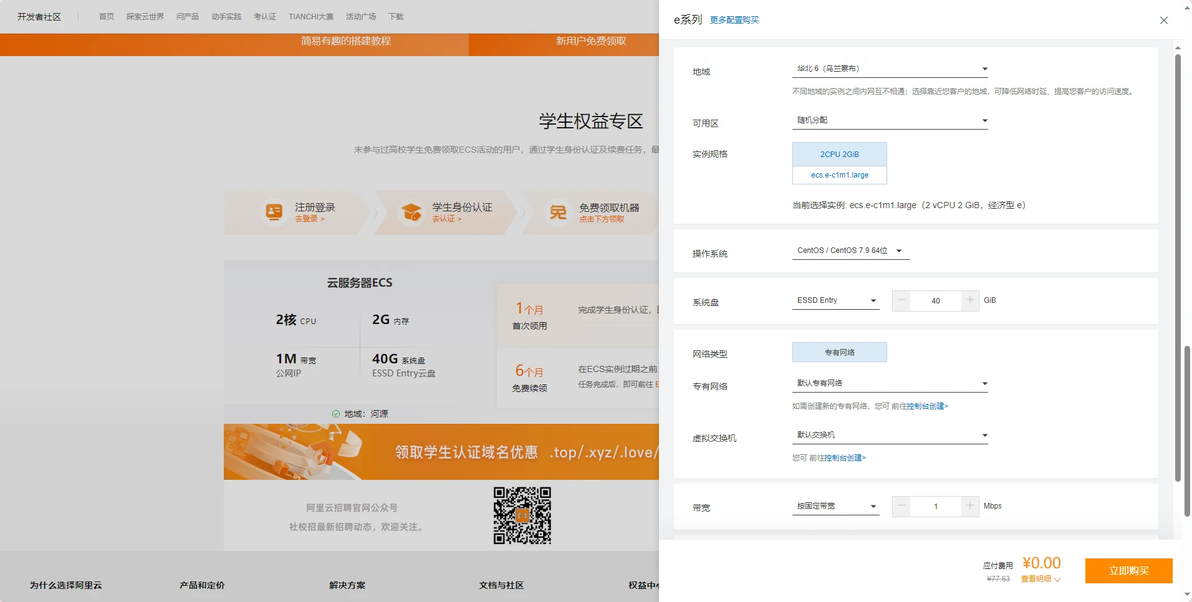This screenshot has height=602, width=1192.
Task: Go to 开发者社区 home logo
Action: (39, 17)
